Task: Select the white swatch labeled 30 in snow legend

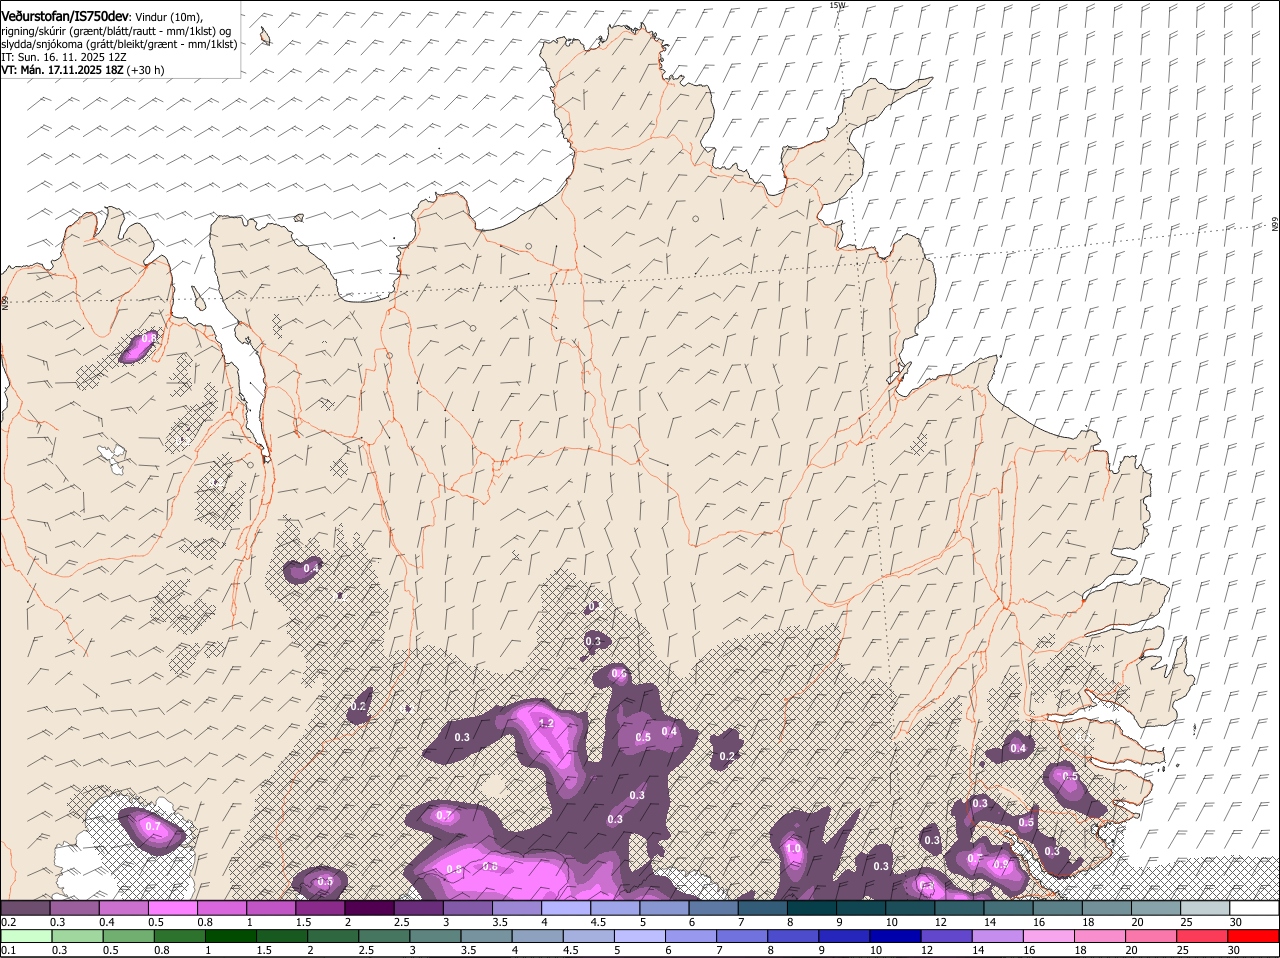Action: point(1254,908)
